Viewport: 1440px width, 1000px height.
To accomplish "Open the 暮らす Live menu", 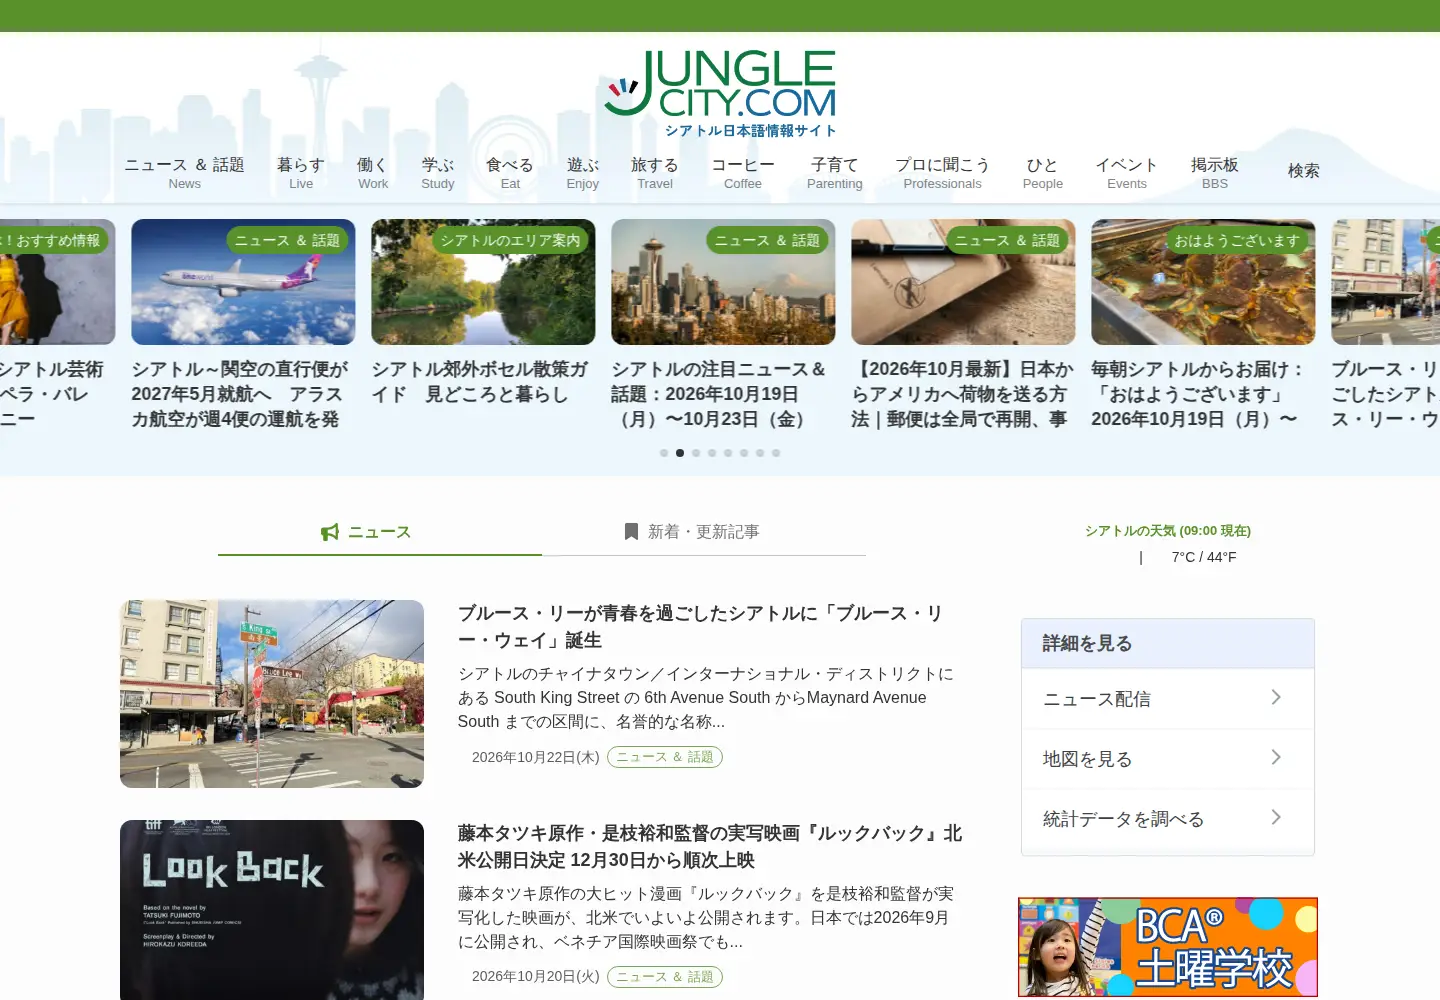I will [x=301, y=173].
